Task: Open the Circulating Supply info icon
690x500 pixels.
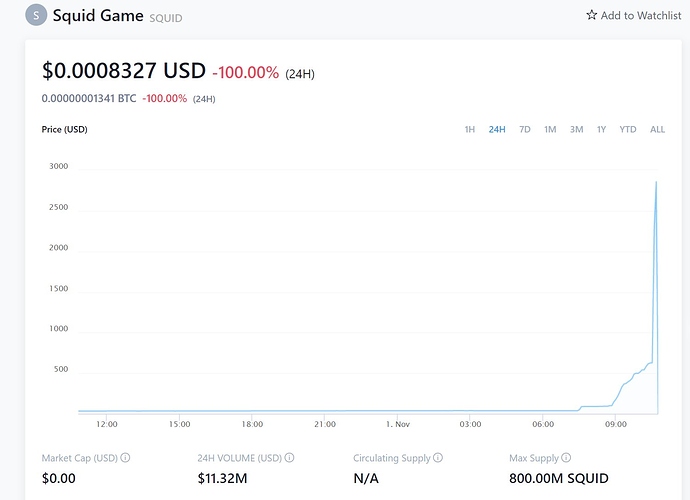Action: point(438,458)
